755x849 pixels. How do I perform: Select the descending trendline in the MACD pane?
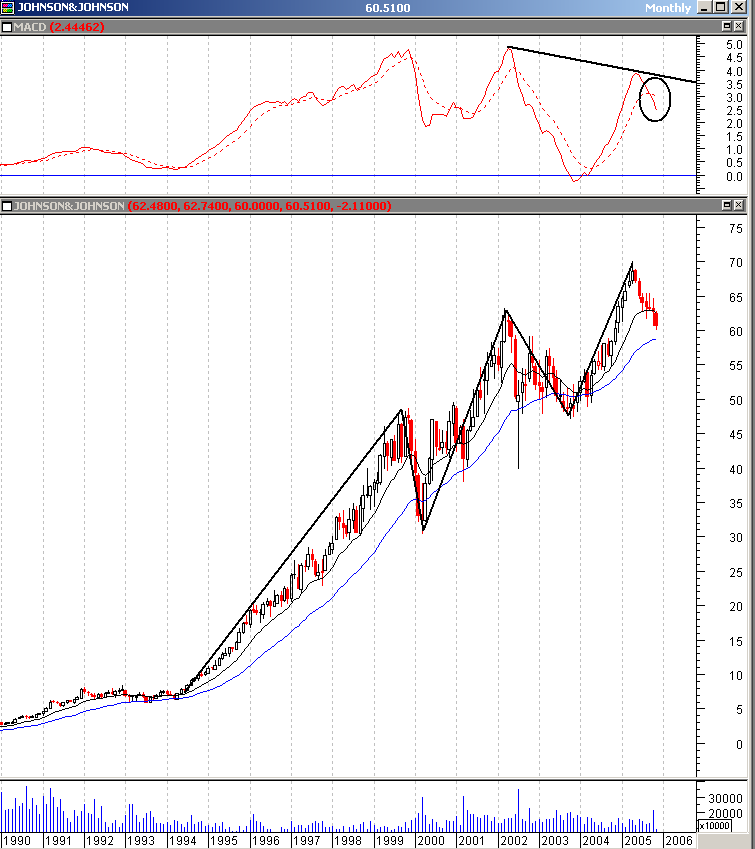coord(601,64)
